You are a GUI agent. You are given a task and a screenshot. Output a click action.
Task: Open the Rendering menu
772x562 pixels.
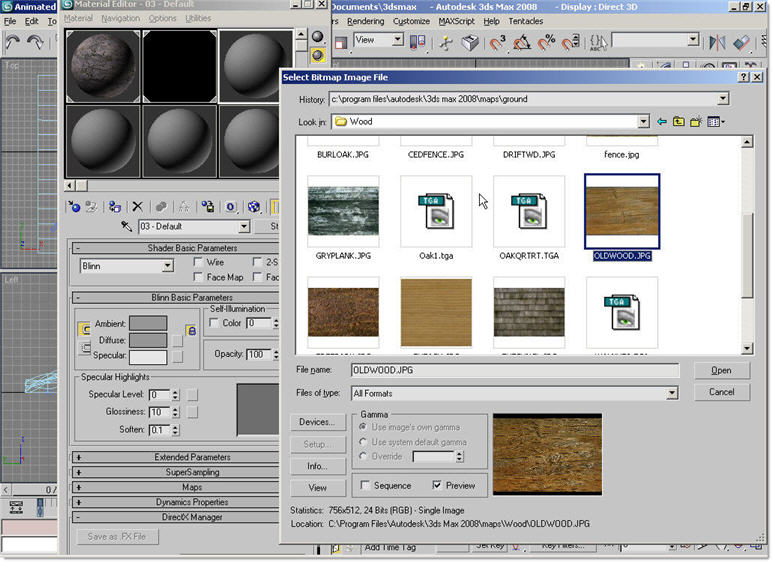365,21
